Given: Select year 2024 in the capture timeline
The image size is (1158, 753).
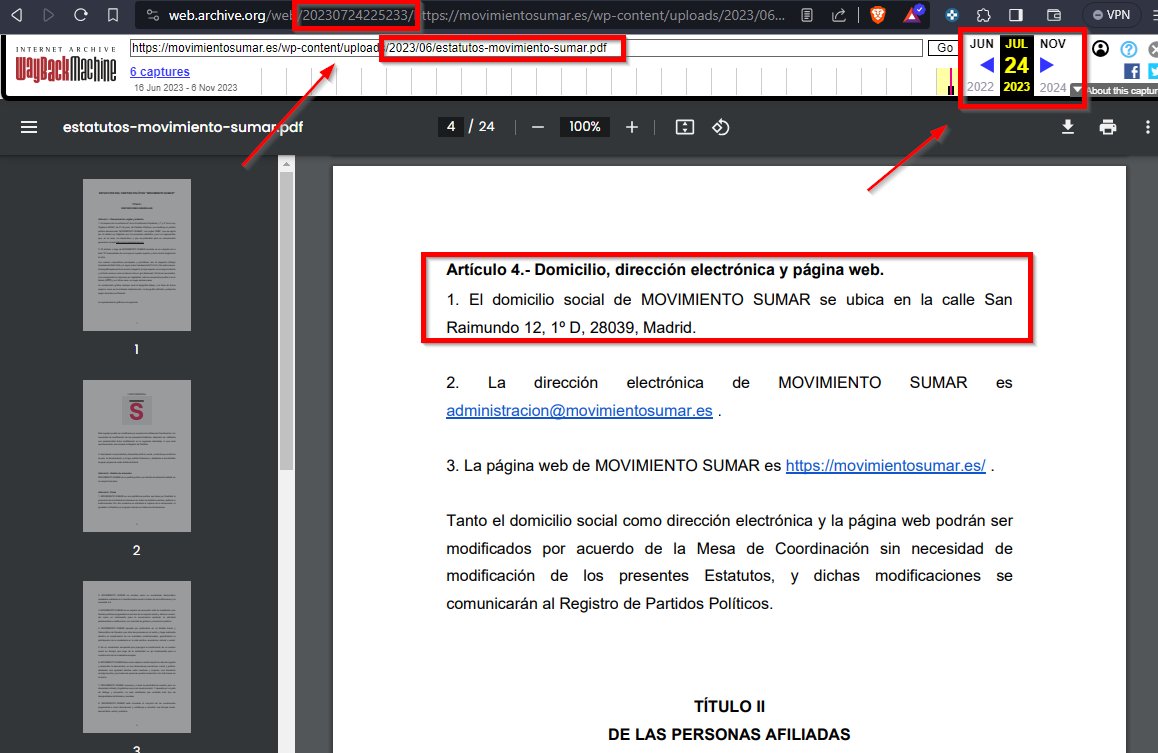Looking at the screenshot, I should [1052, 87].
